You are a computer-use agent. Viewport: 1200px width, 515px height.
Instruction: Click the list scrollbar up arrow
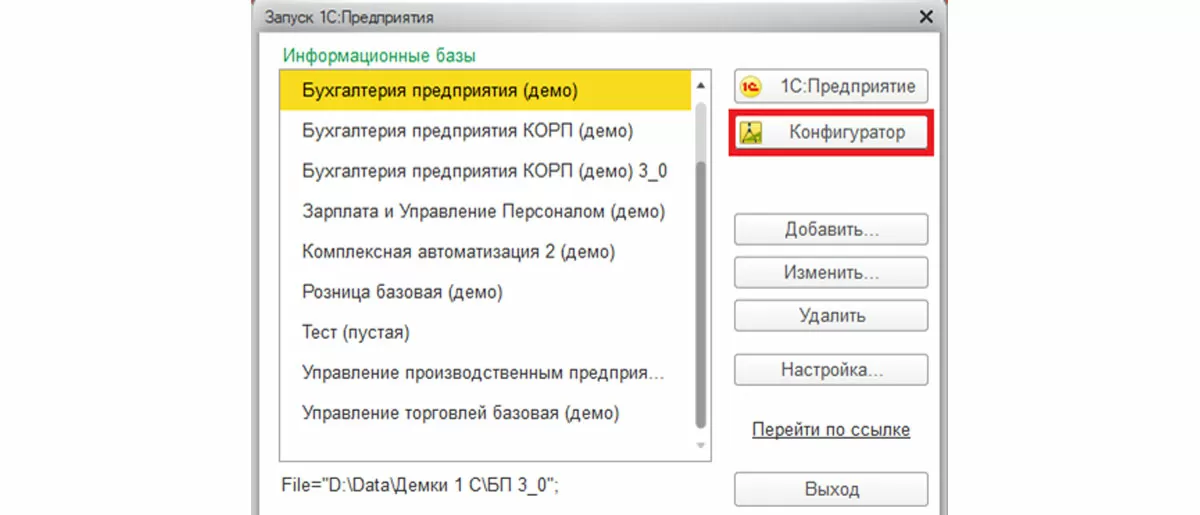tap(701, 85)
